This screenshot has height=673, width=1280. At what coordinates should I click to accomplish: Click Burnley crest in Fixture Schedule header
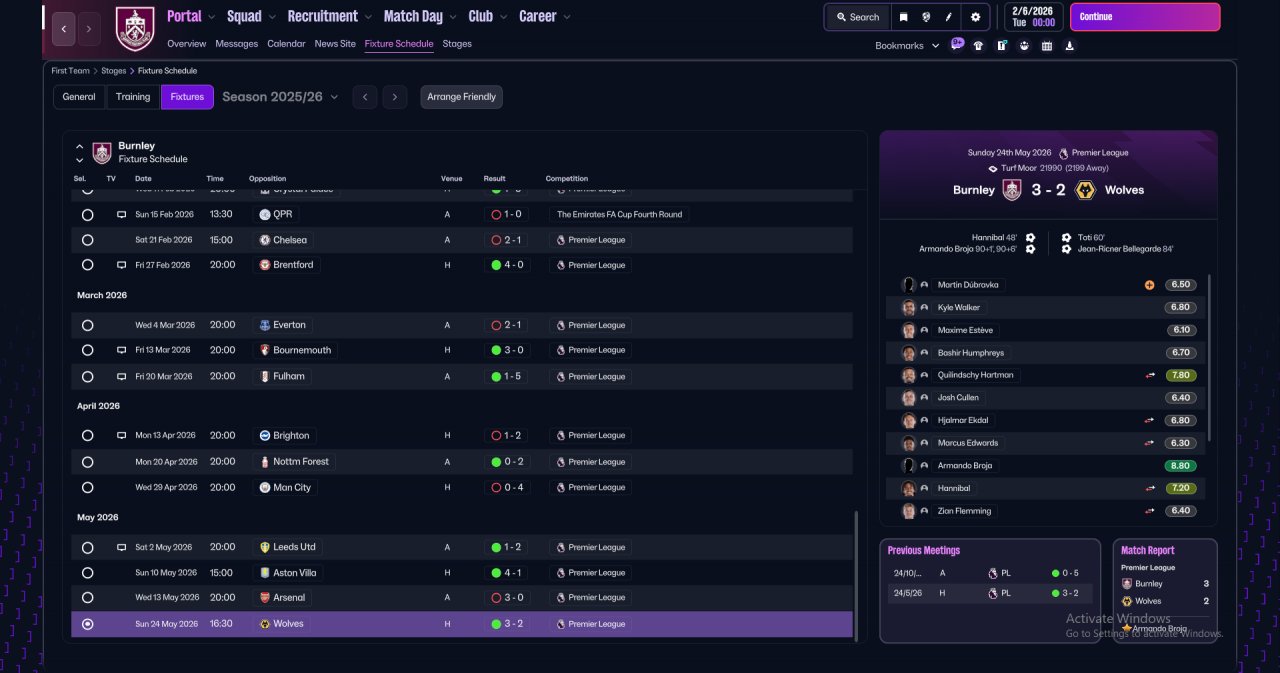[x=102, y=152]
